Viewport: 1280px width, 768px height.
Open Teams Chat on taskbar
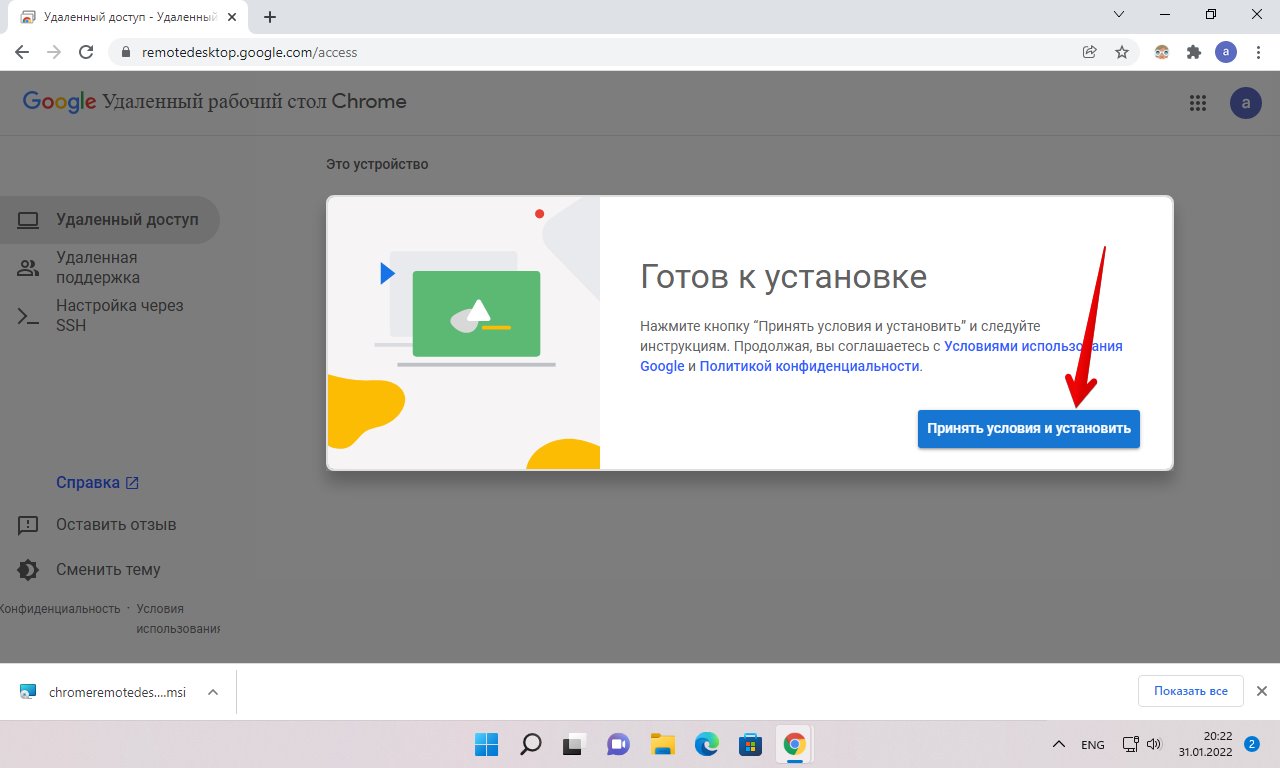pyautogui.click(x=618, y=744)
